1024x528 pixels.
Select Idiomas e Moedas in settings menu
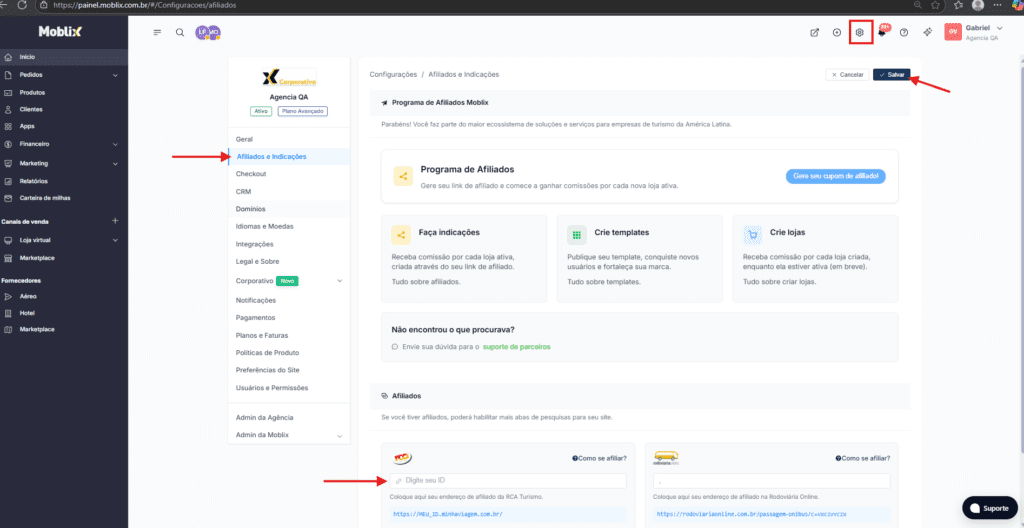(x=265, y=226)
